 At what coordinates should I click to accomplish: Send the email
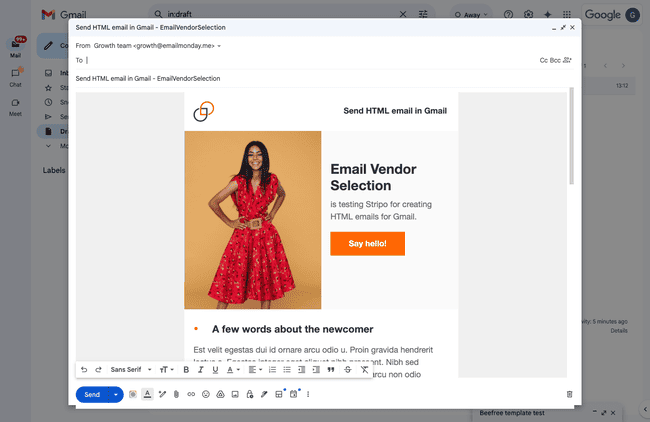pyautogui.click(x=92, y=394)
